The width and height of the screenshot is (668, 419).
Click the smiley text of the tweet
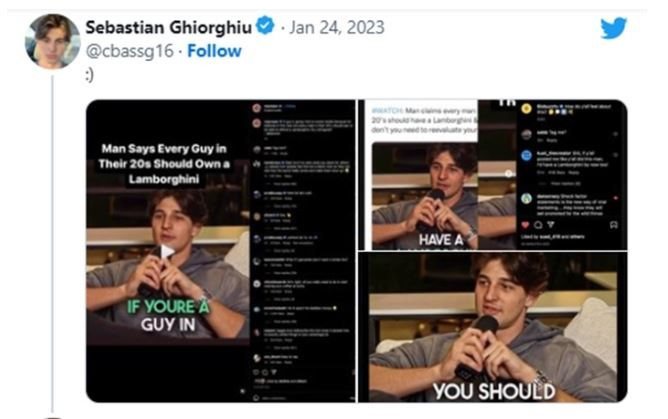pos(89,75)
